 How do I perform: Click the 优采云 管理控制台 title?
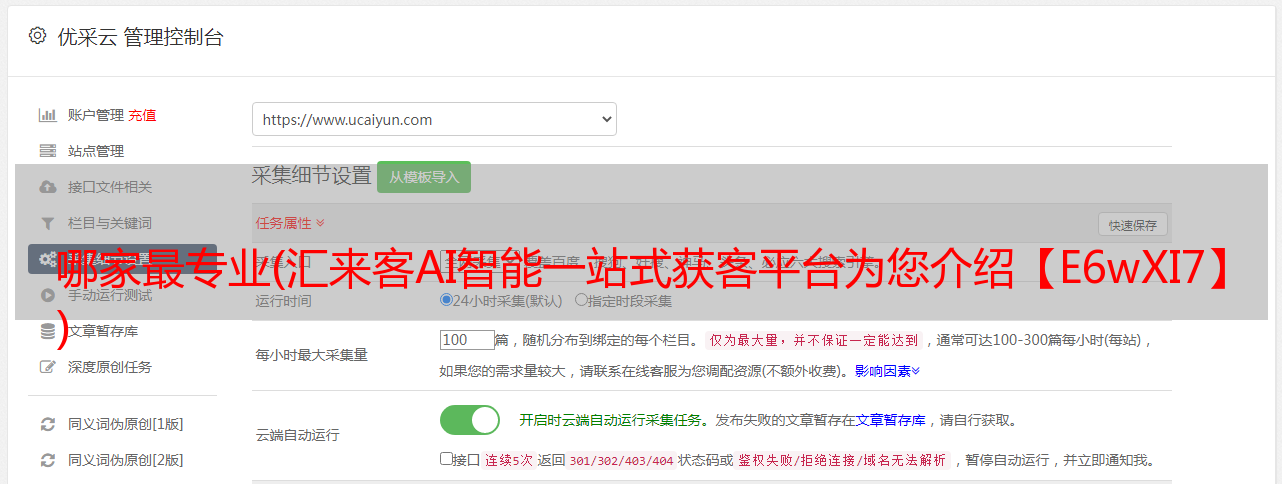(x=140, y=37)
